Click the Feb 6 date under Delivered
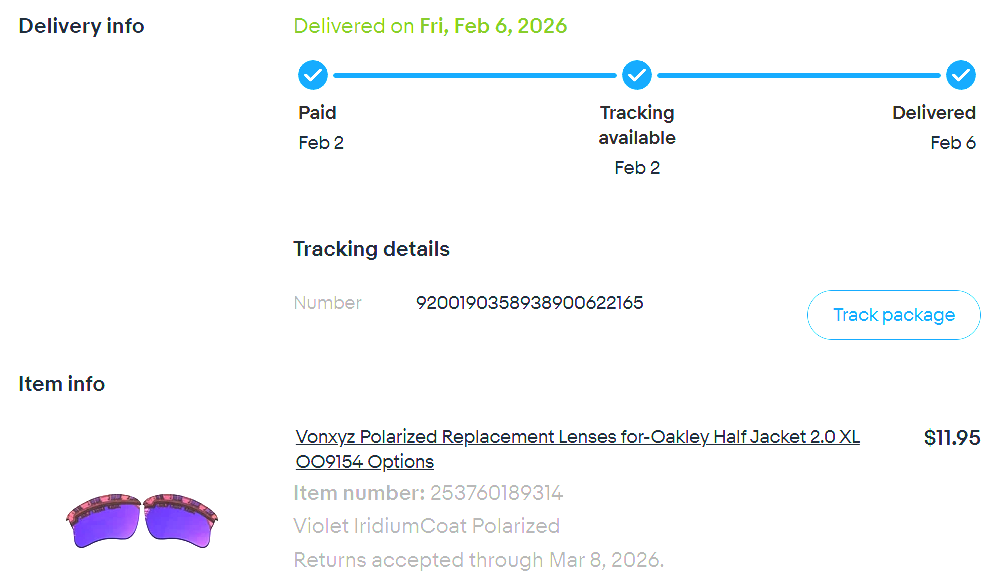 [952, 143]
